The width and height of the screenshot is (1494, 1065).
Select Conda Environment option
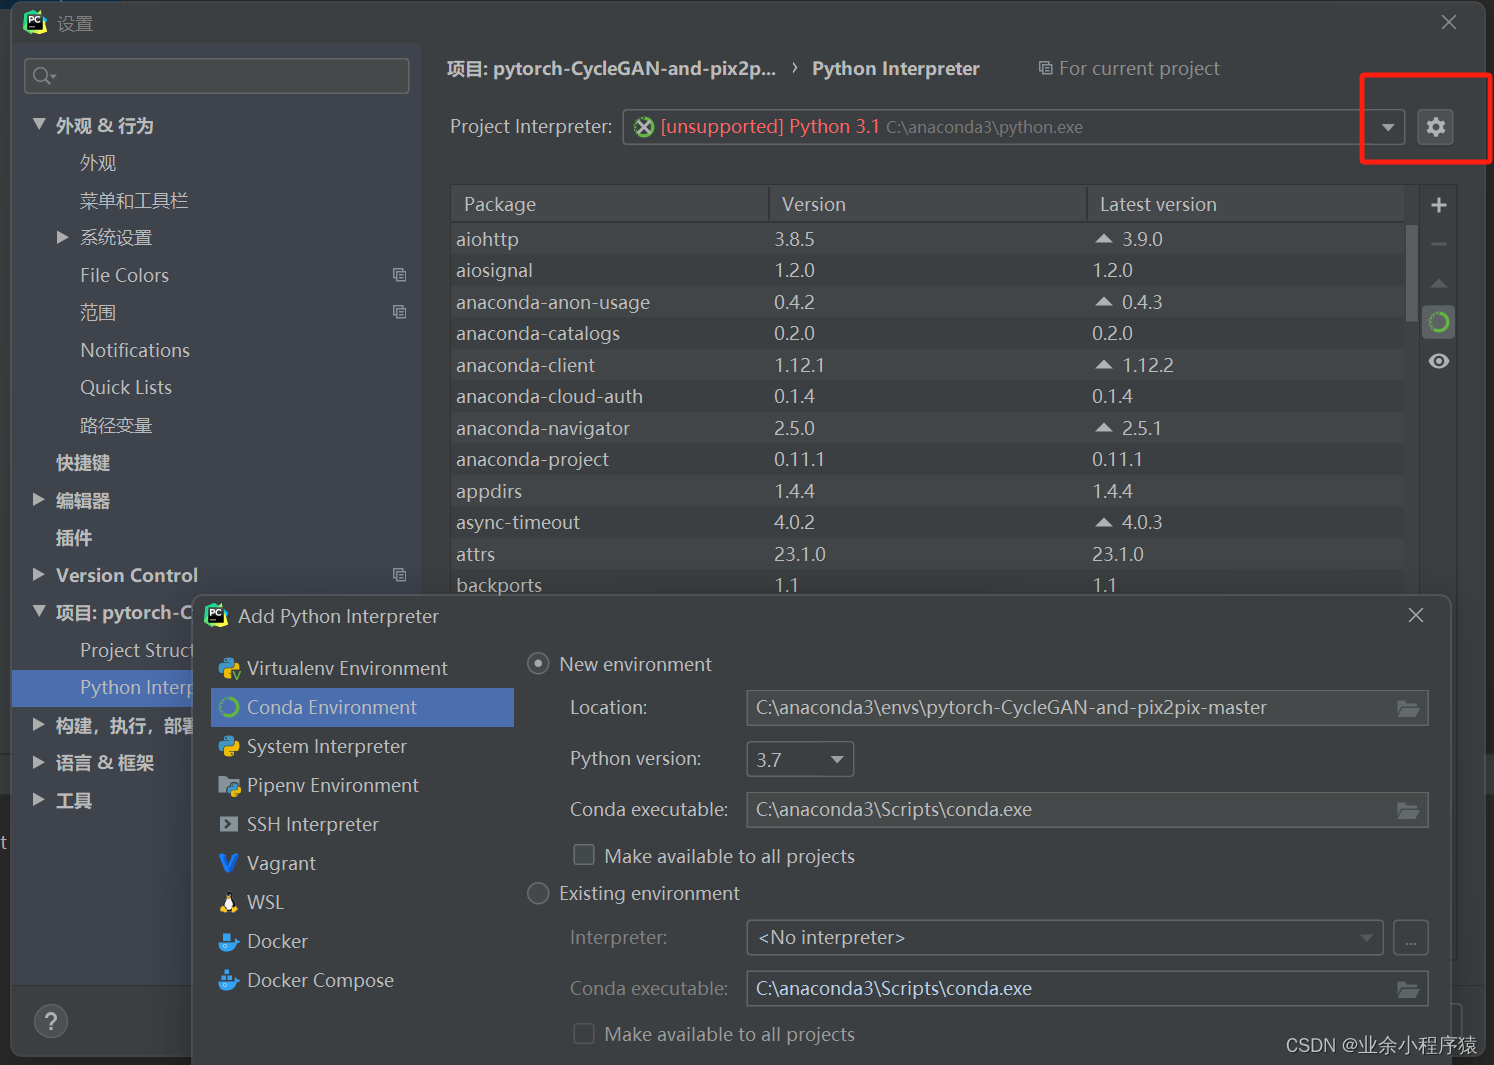[x=362, y=707]
